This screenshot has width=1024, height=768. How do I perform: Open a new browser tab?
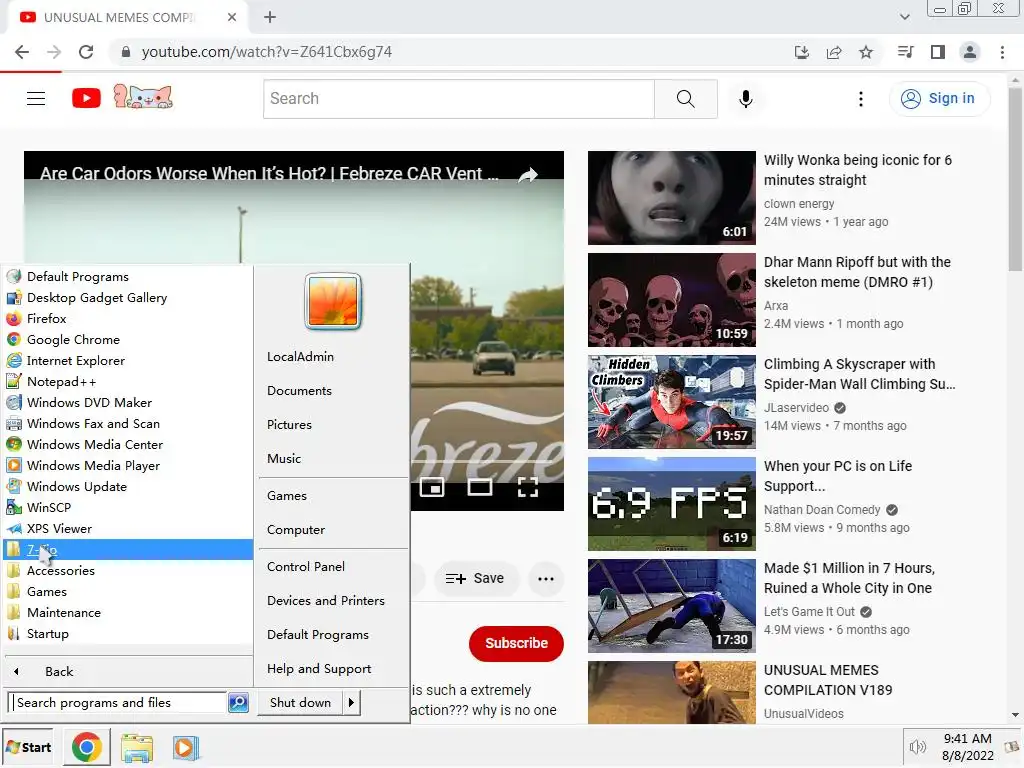pos(270,18)
